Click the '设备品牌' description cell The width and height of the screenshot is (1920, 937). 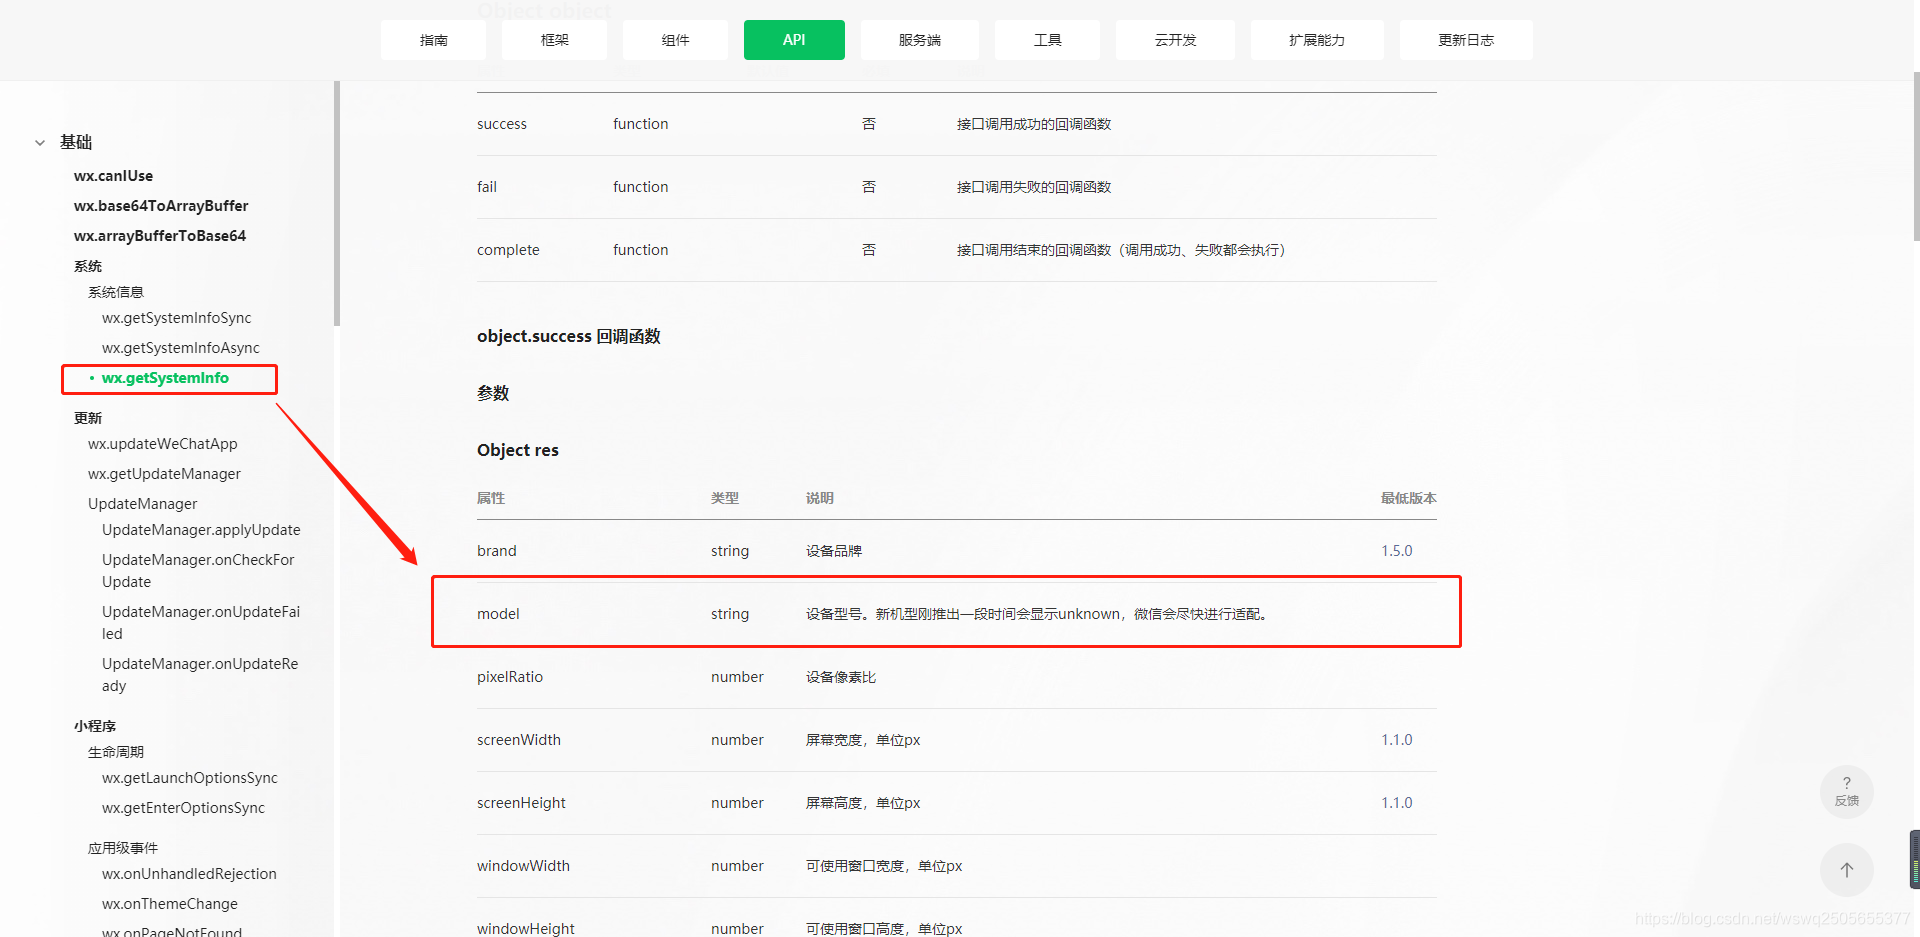[834, 551]
